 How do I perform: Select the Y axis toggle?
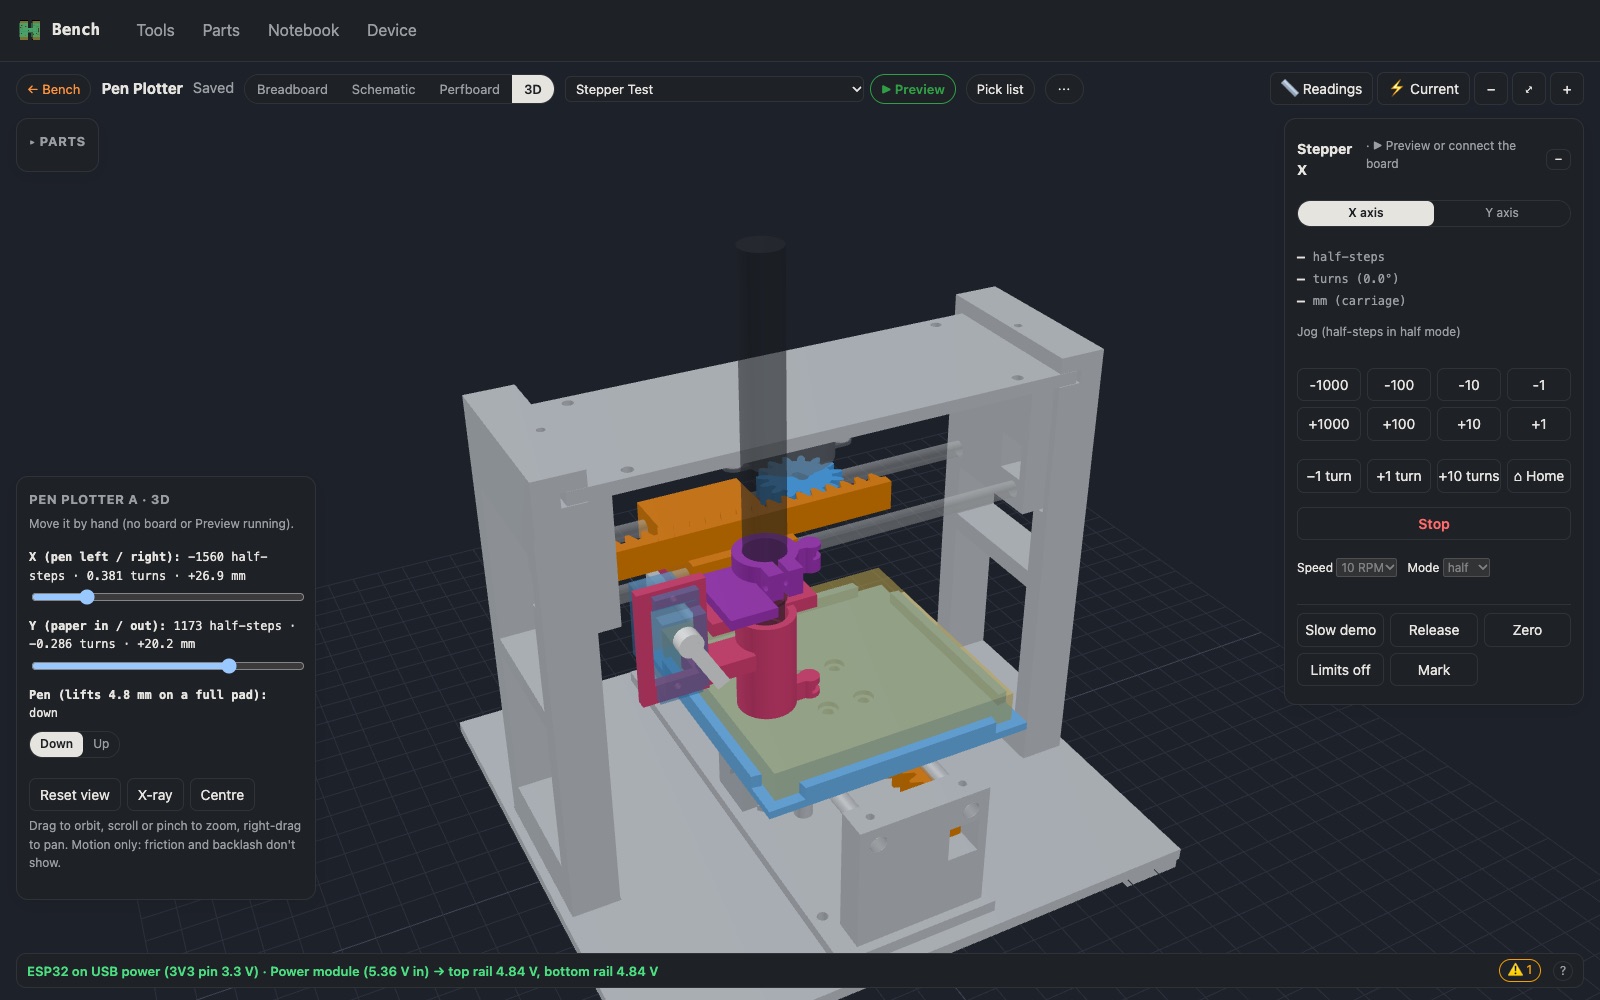(1501, 213)
